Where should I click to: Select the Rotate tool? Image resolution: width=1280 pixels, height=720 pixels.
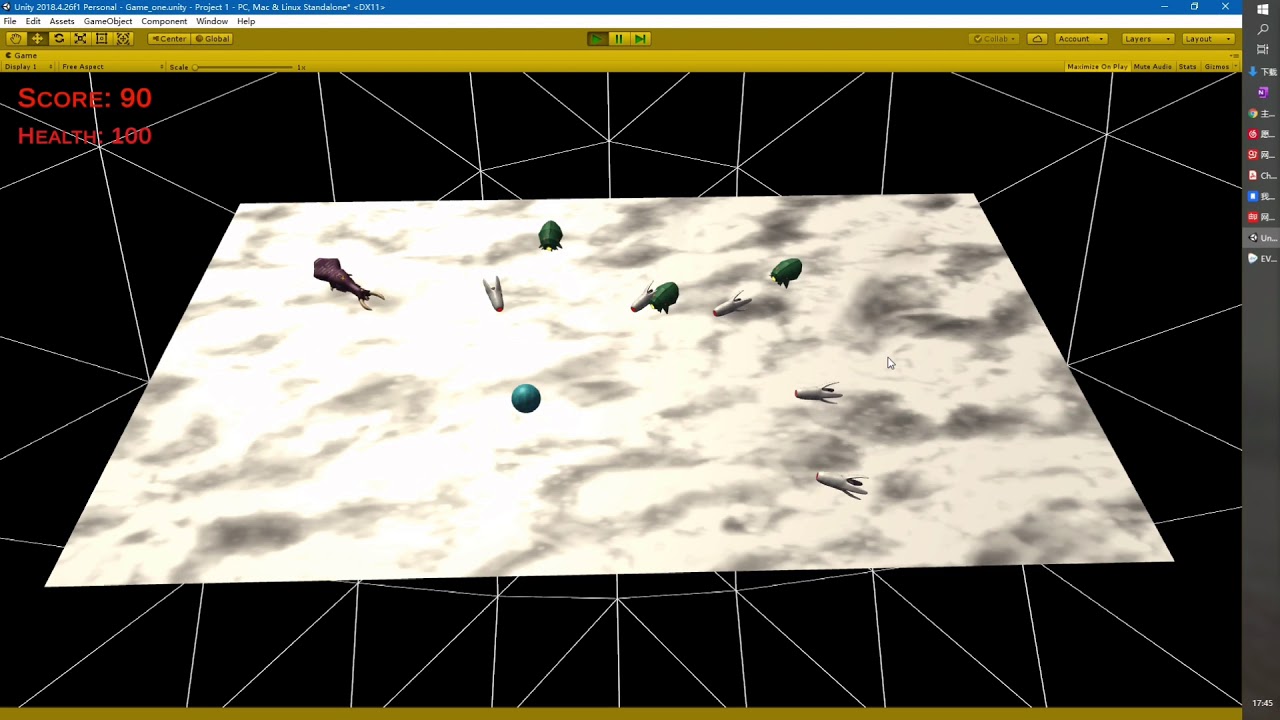59,38
